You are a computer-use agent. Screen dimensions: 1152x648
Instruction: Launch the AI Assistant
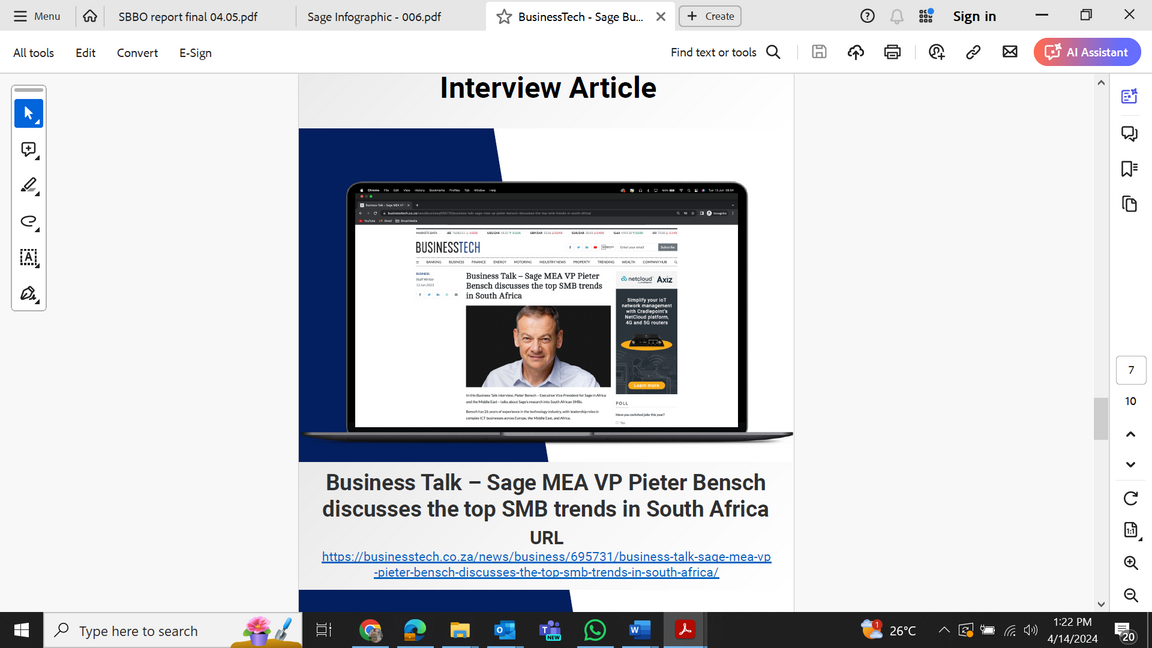point(1087,52)
